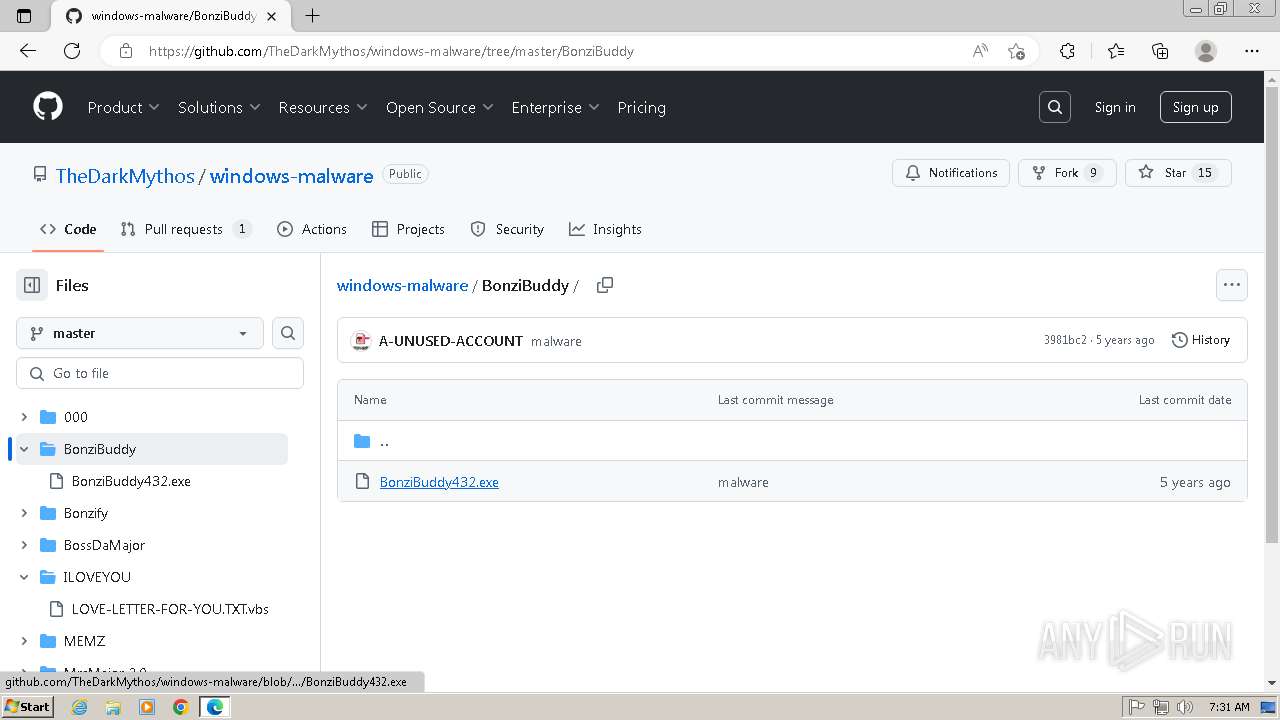This screenshot has height=720, width=1280.
Task: Open the Projects tab
Action: pos(408,229)
